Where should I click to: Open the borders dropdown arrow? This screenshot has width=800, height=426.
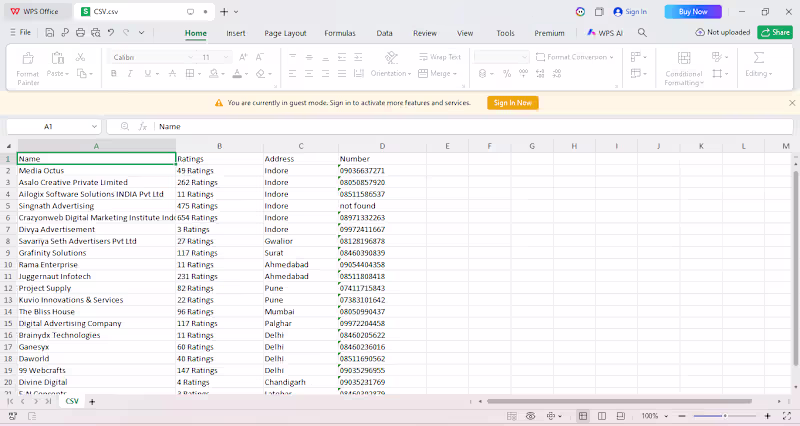point(199,74)
